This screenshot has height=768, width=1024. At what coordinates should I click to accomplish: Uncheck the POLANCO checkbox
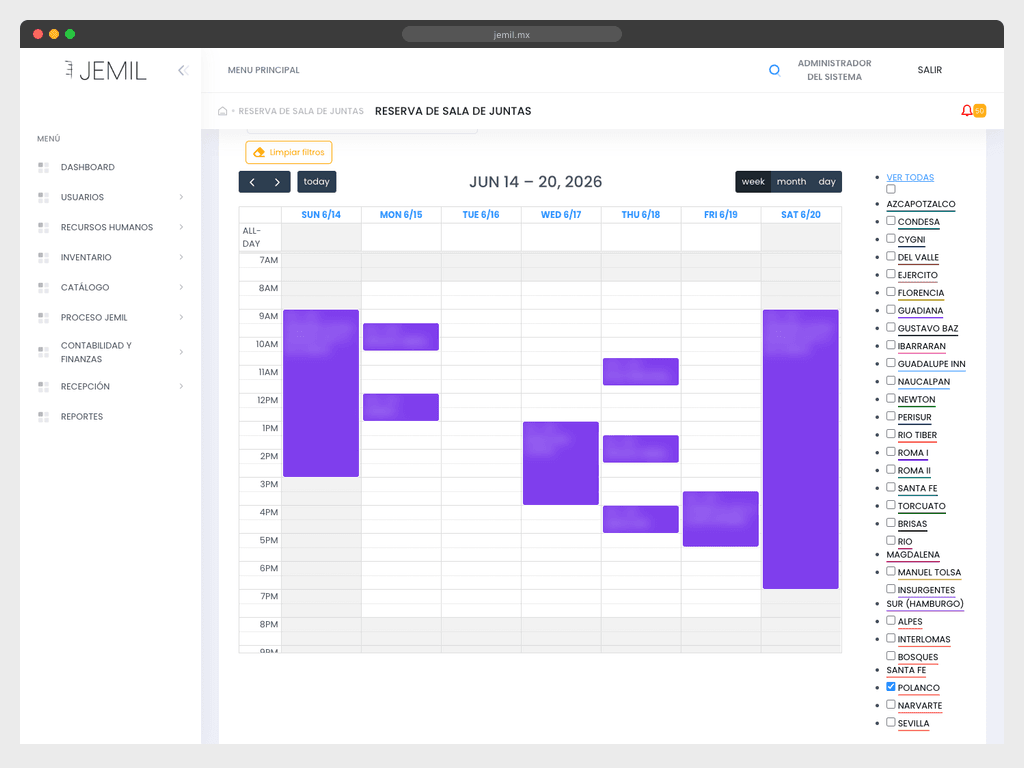click(891, 687)
